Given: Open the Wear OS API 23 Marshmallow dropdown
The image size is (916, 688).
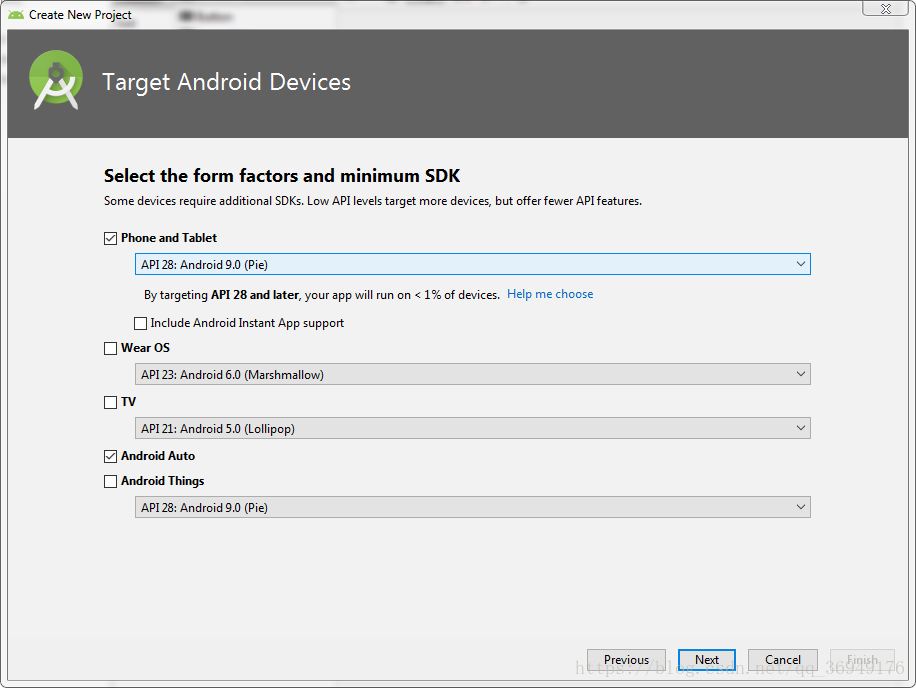Looking at the screenshot, I should click(473, 374).
